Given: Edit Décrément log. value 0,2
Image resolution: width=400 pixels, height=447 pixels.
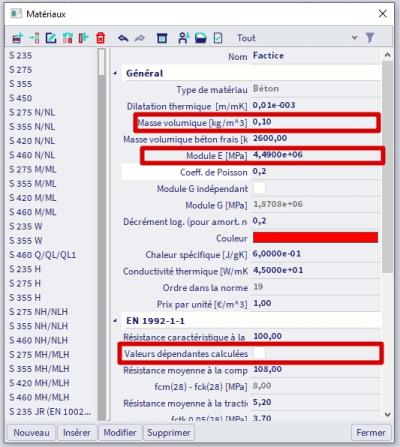Looking at the screenshot, I should (x=315, y=221).
